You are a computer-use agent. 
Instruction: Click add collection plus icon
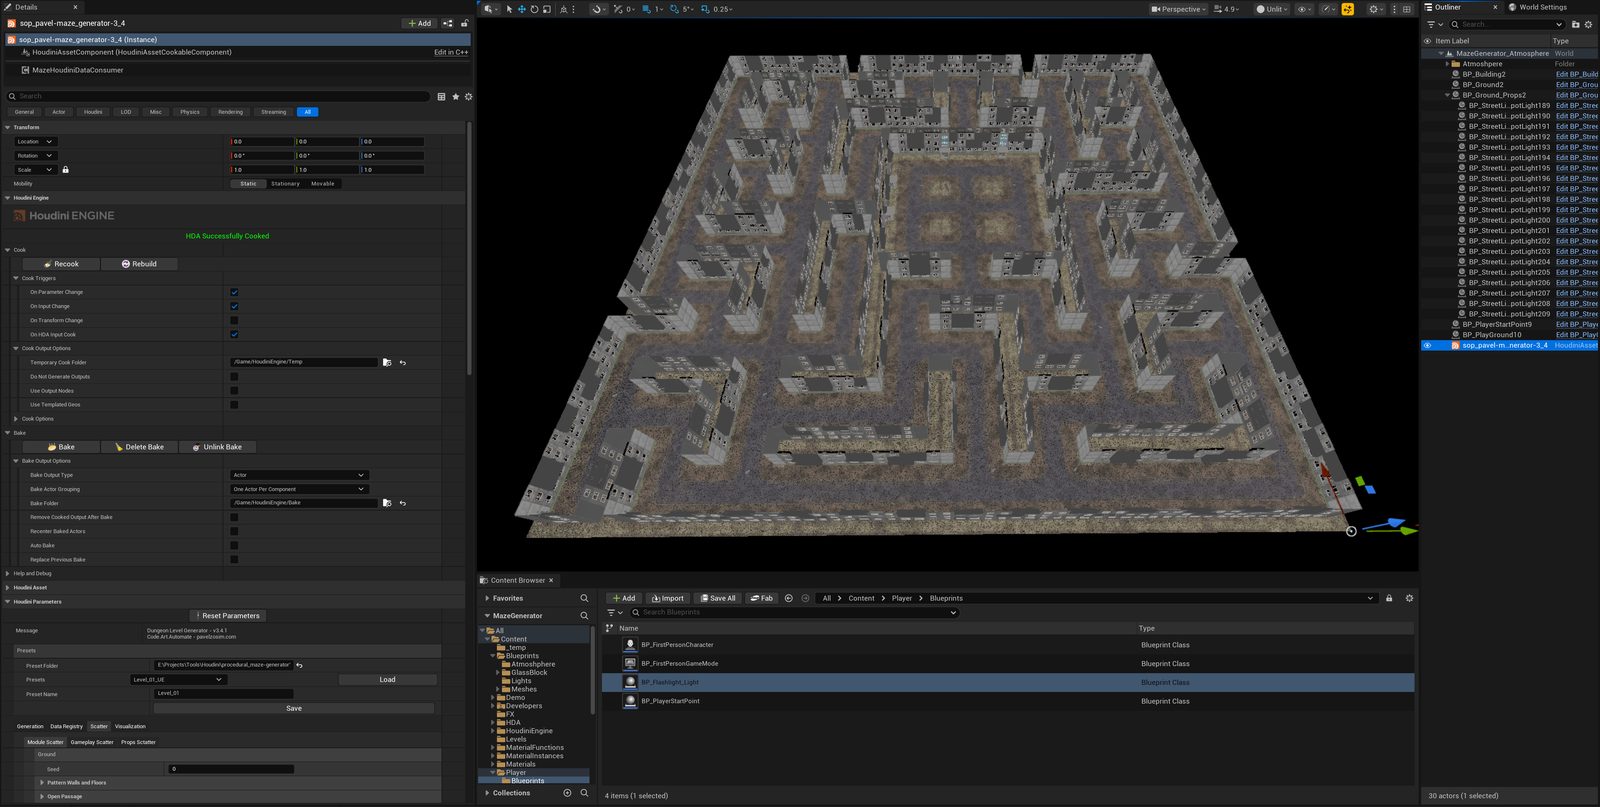pyautogui.click(x=567, y=793)
